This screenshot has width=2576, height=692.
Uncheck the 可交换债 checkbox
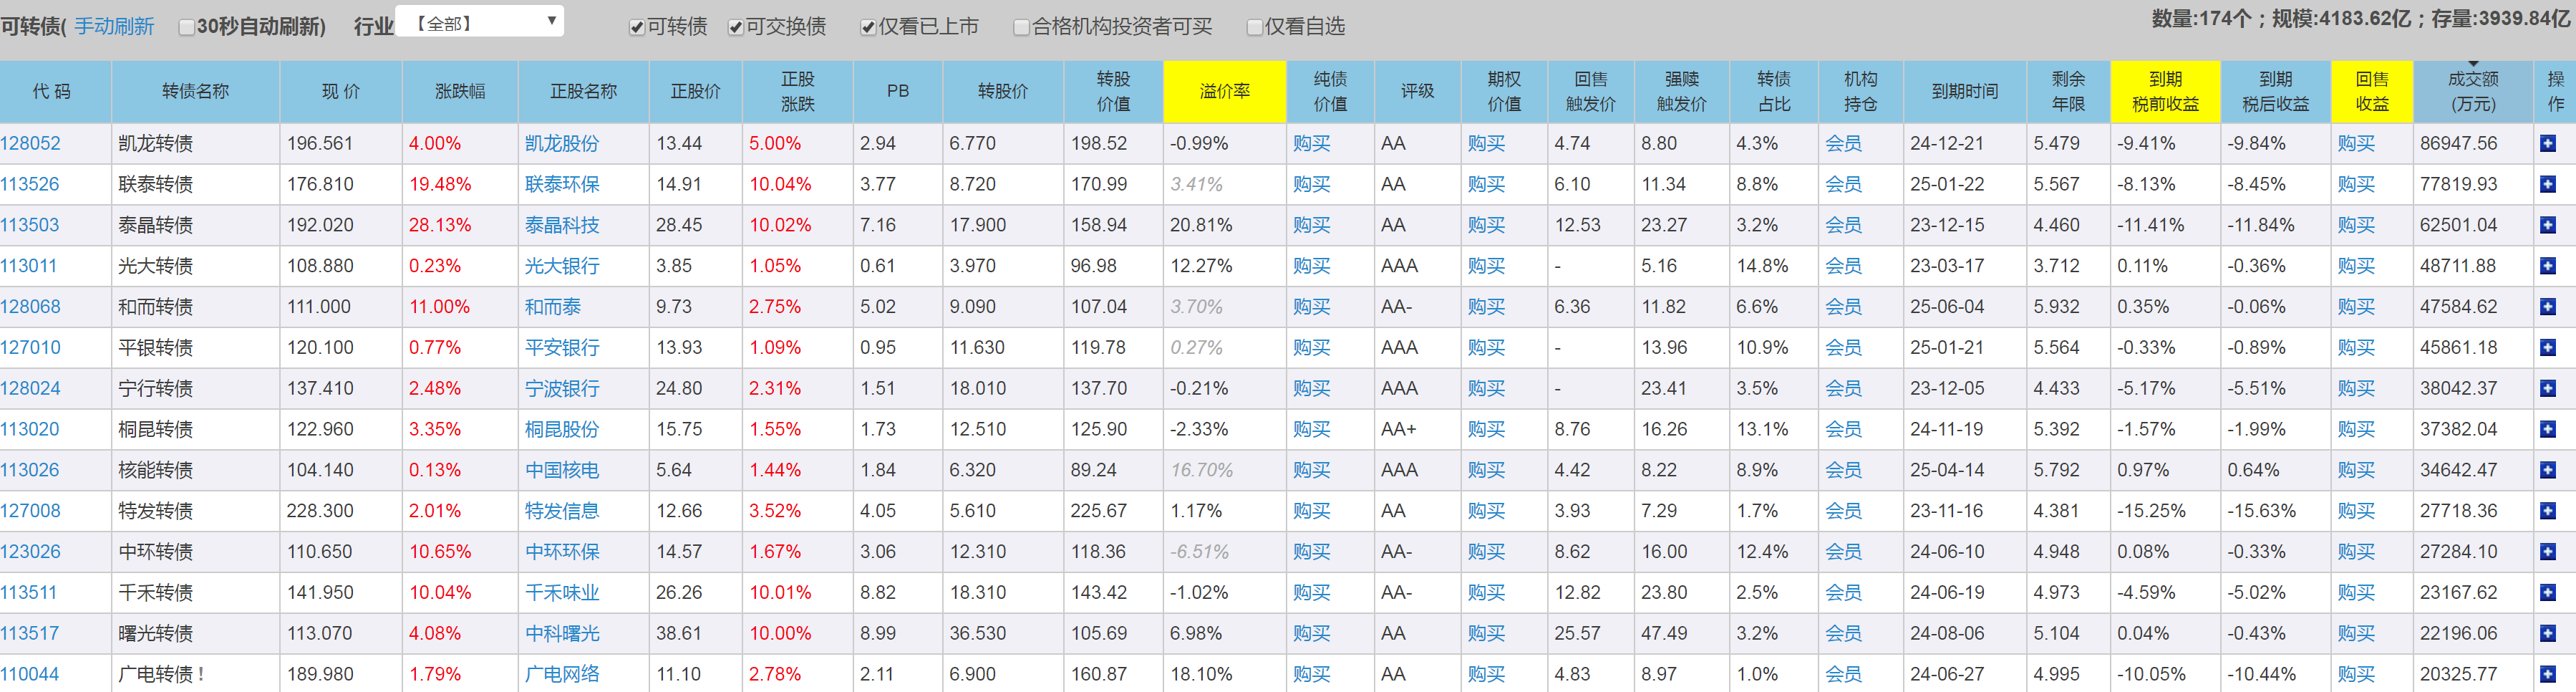pos(735,27)
